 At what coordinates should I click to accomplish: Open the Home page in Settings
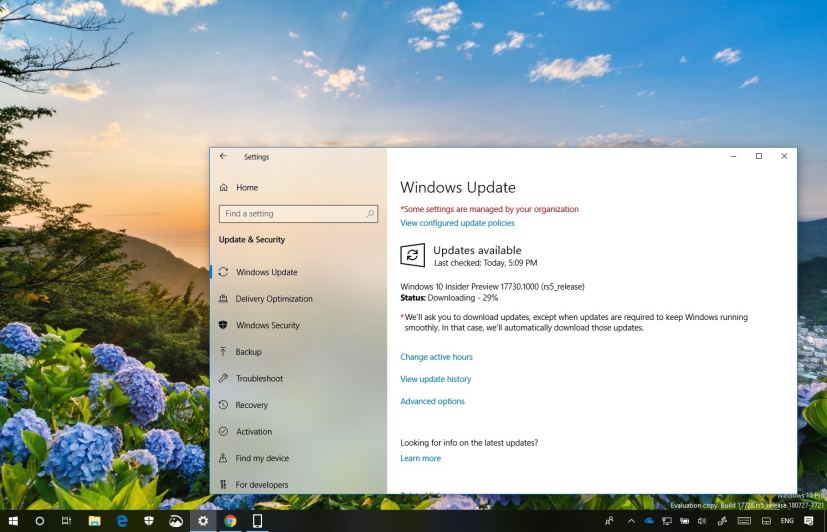pyautogui.click(x=247, y=187)
